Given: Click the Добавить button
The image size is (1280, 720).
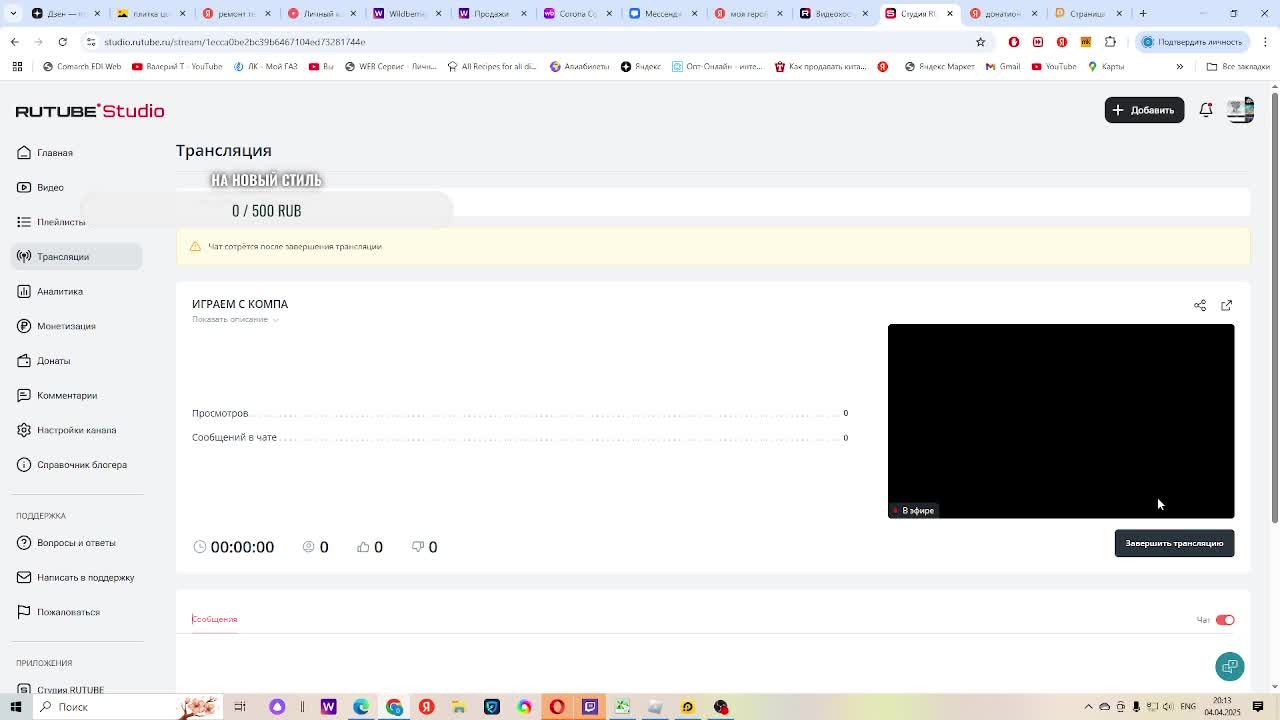Looking at the screenshot, I should pyautogui.click(x=1144, y=110).
